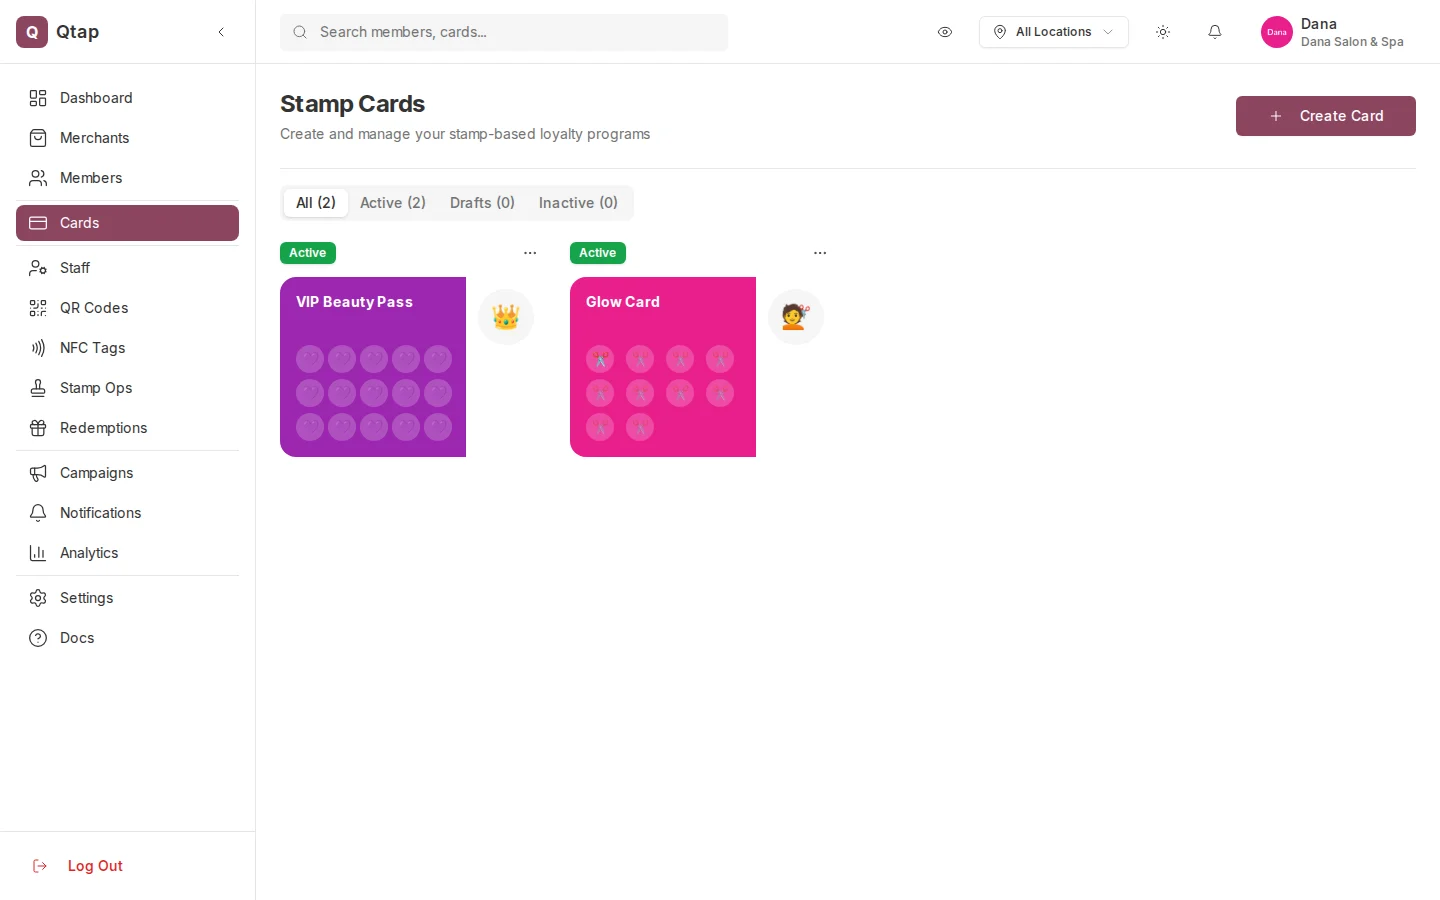Go to Merchants in the sidebar

click(127, 138)
